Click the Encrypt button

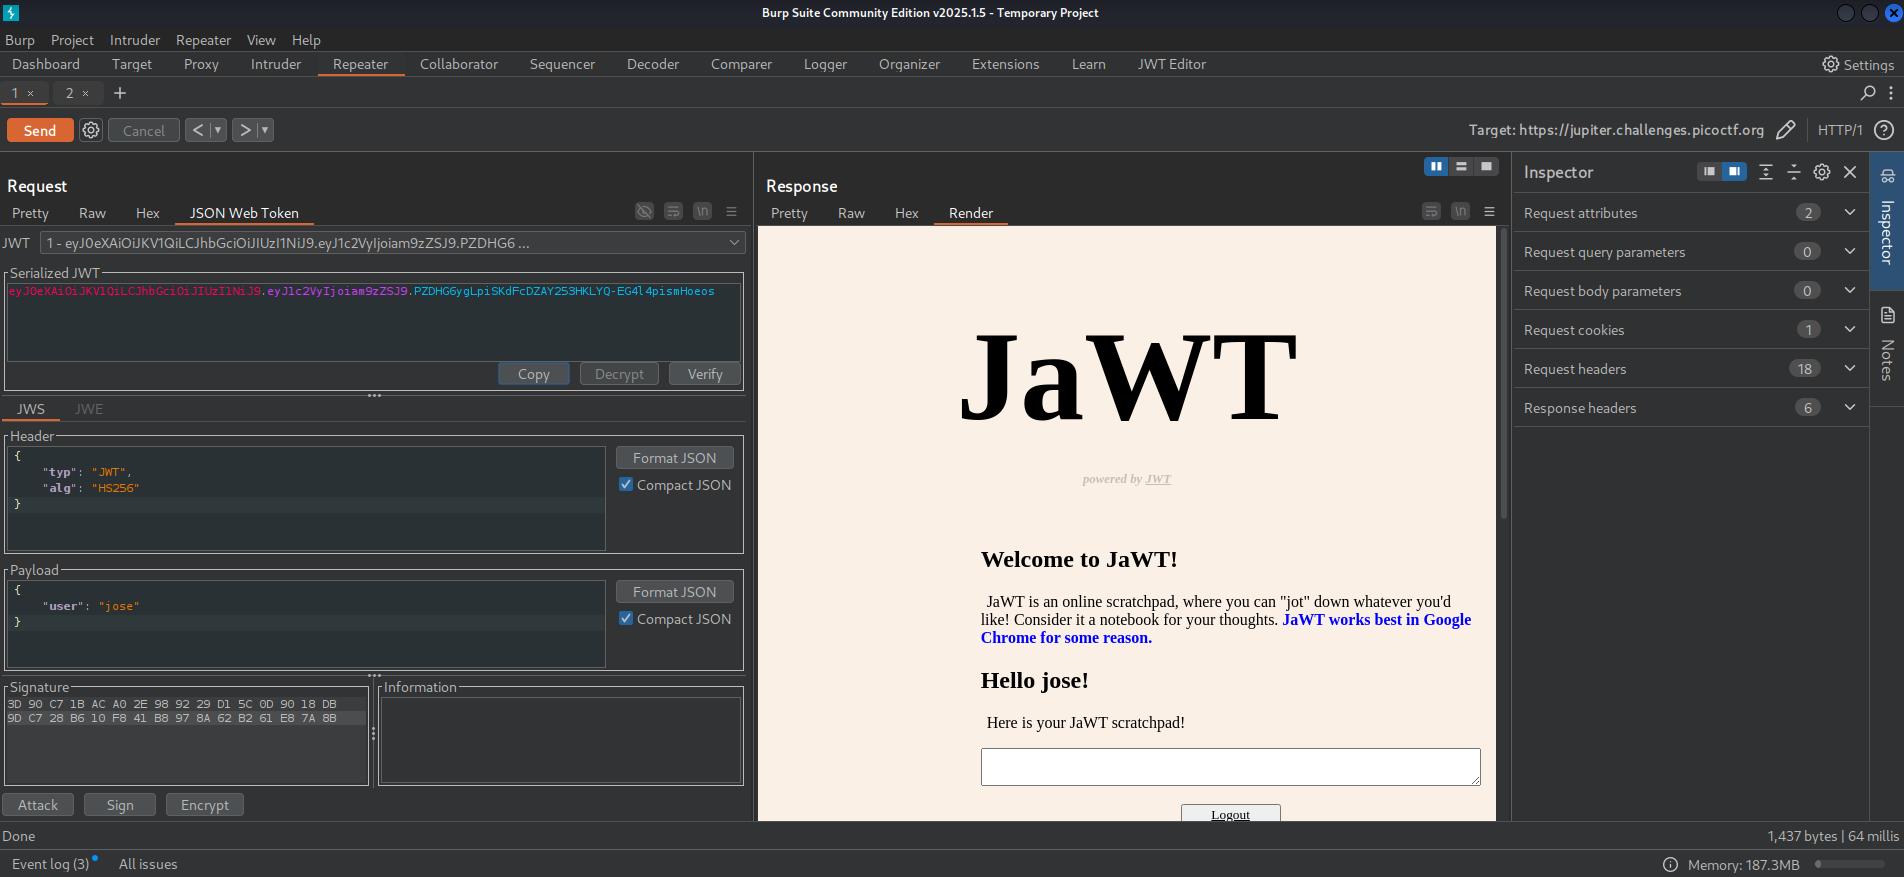(205, 805)
